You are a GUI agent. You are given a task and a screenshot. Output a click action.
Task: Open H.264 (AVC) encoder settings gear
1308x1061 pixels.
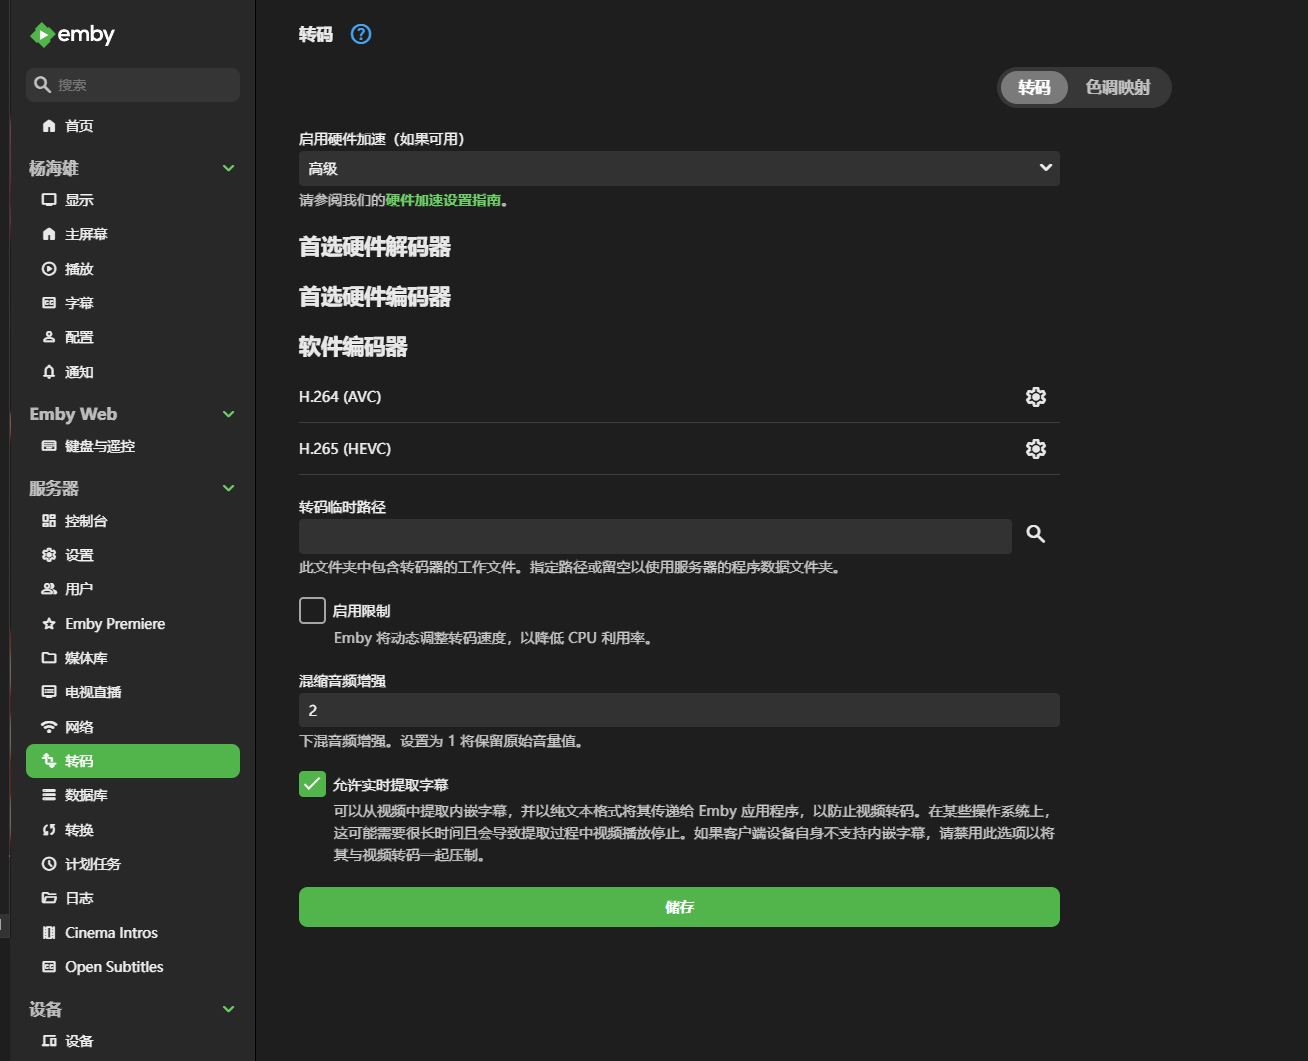click(x=1036, y=397)
